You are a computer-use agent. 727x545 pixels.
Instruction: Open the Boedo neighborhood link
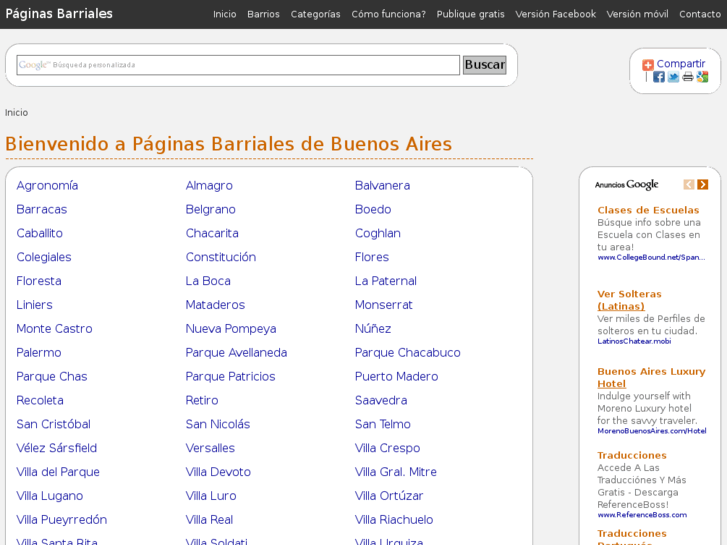click(373, 210)
